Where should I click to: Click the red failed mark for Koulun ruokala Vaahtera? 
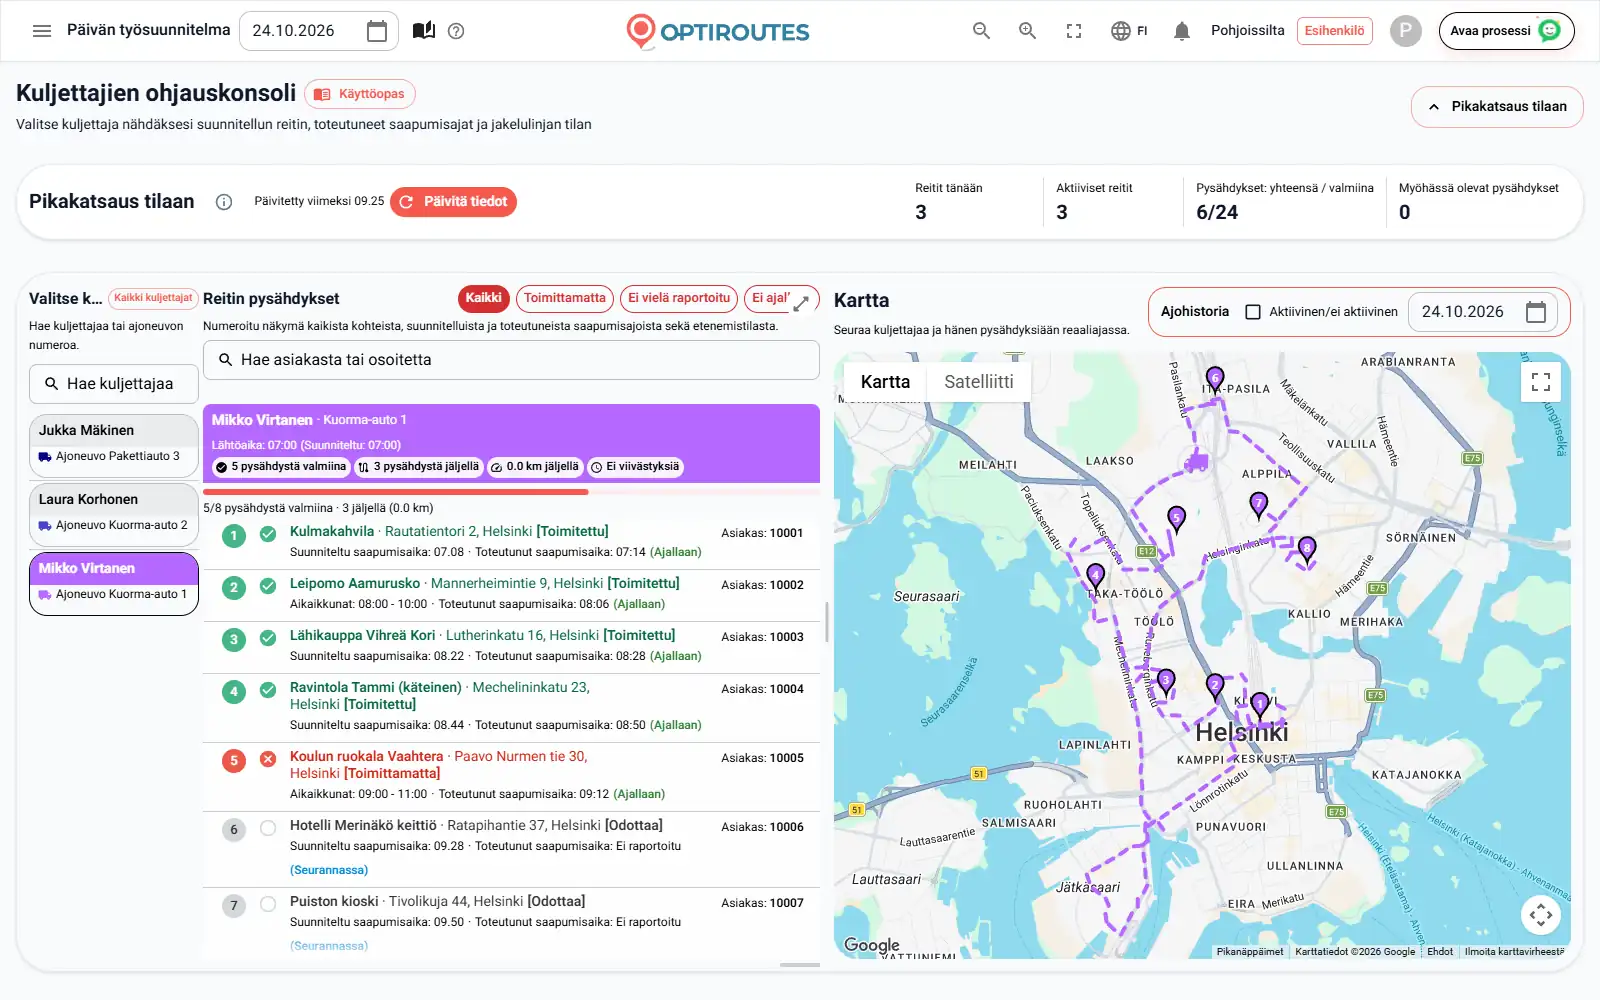[x=268, y=759]
